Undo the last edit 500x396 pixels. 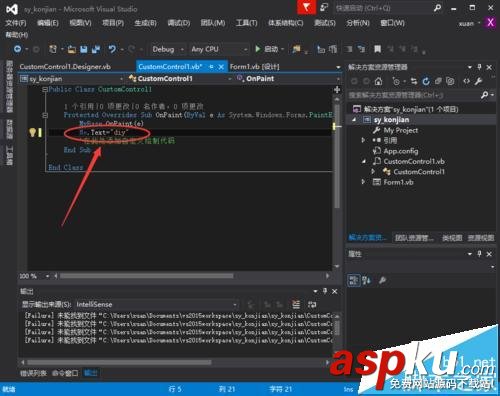pos(112,49)
